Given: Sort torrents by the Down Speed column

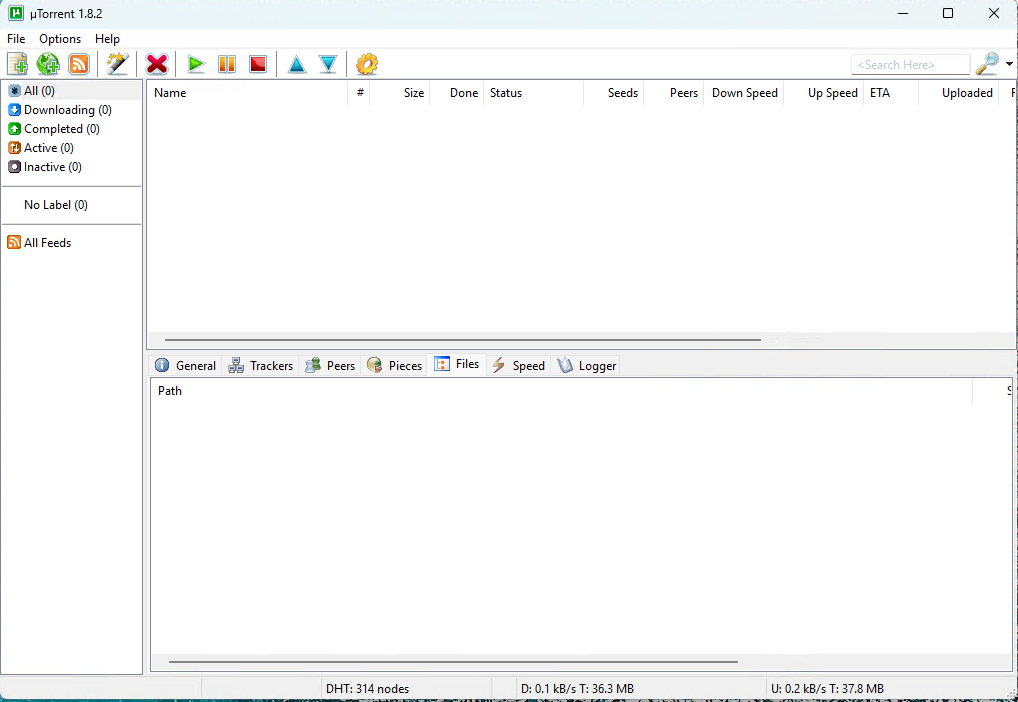Looking at the screenshot, I should tap(744, 93).
